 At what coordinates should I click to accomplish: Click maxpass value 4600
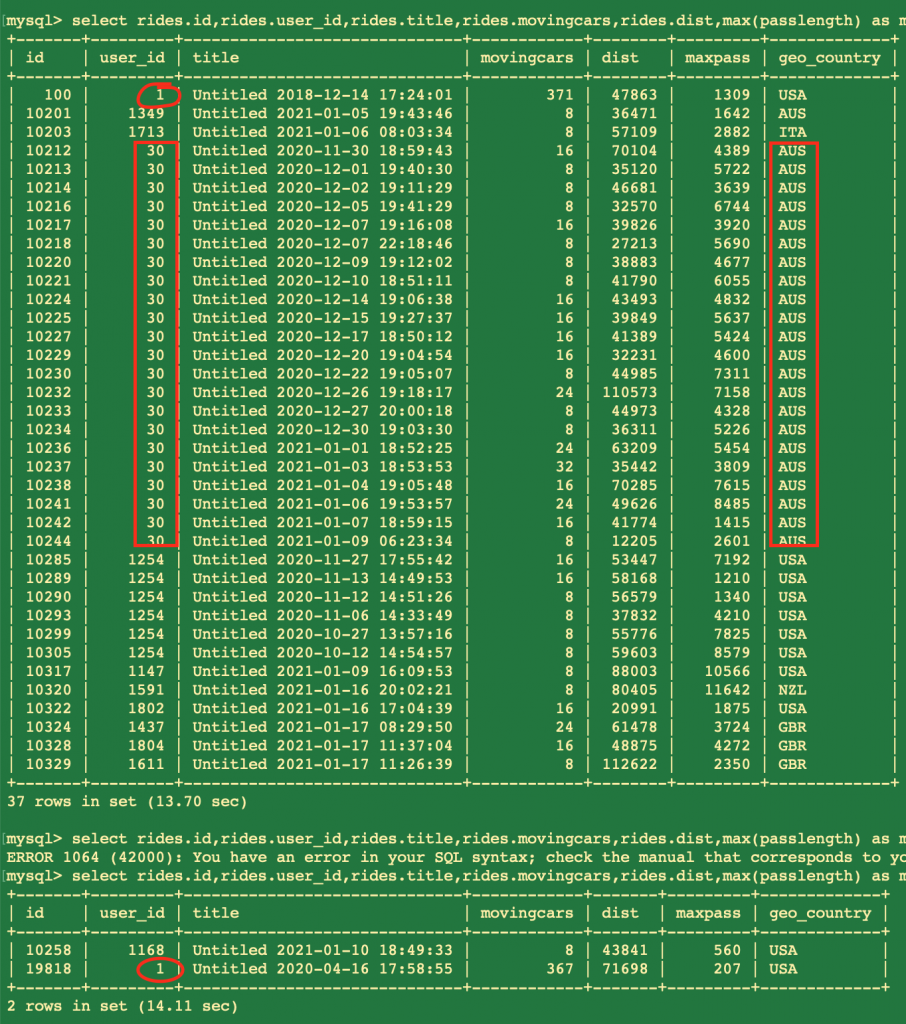[732, 355]
